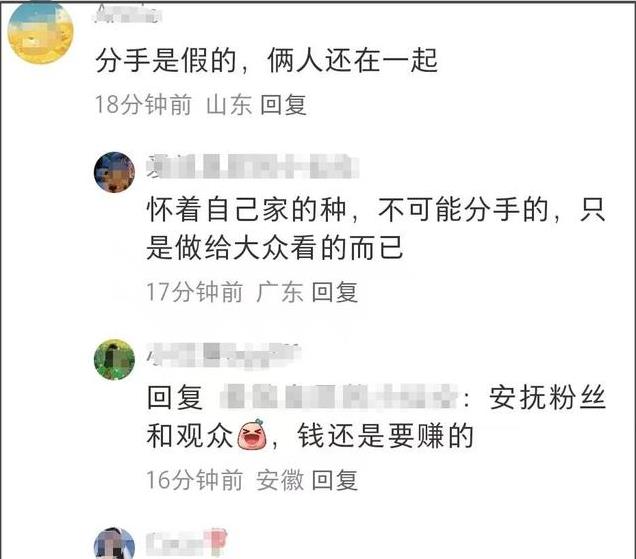
Task: Click the laughing emoji in the third comment
Action: point(251,435)
